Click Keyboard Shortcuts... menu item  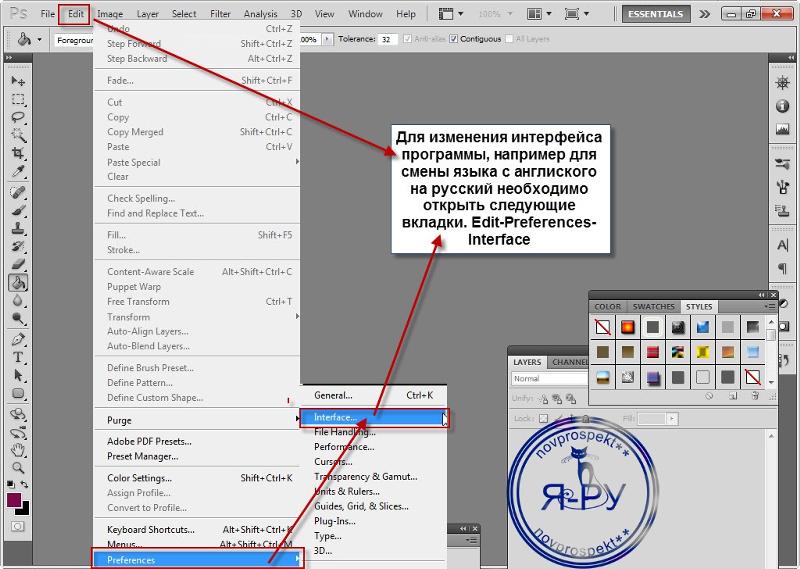tap(196, 530)
